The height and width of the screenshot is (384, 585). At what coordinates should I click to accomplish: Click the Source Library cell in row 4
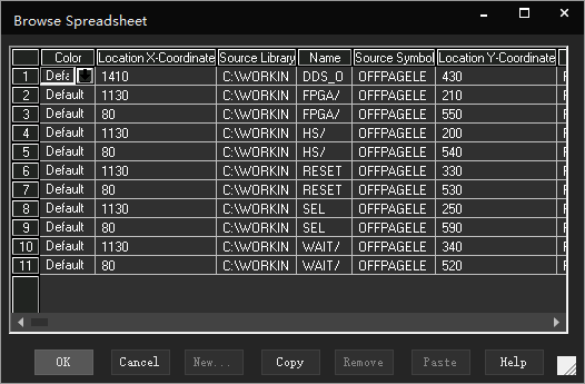pyautogui.click(x=257, y=133)
